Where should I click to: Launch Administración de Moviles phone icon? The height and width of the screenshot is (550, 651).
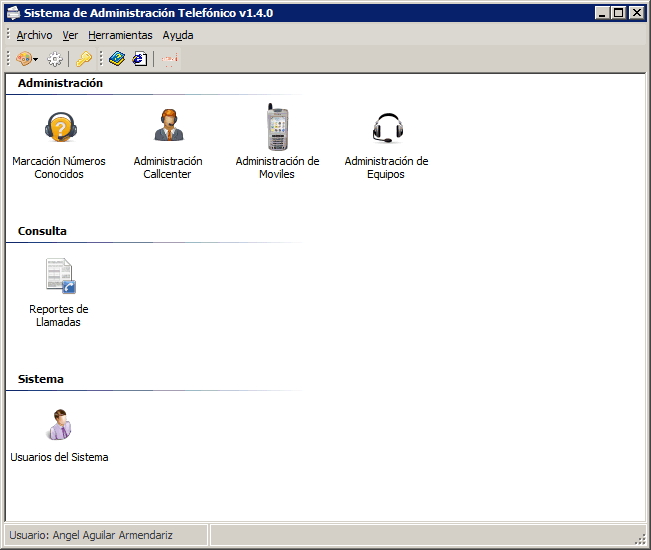click(x=277, y=127)
